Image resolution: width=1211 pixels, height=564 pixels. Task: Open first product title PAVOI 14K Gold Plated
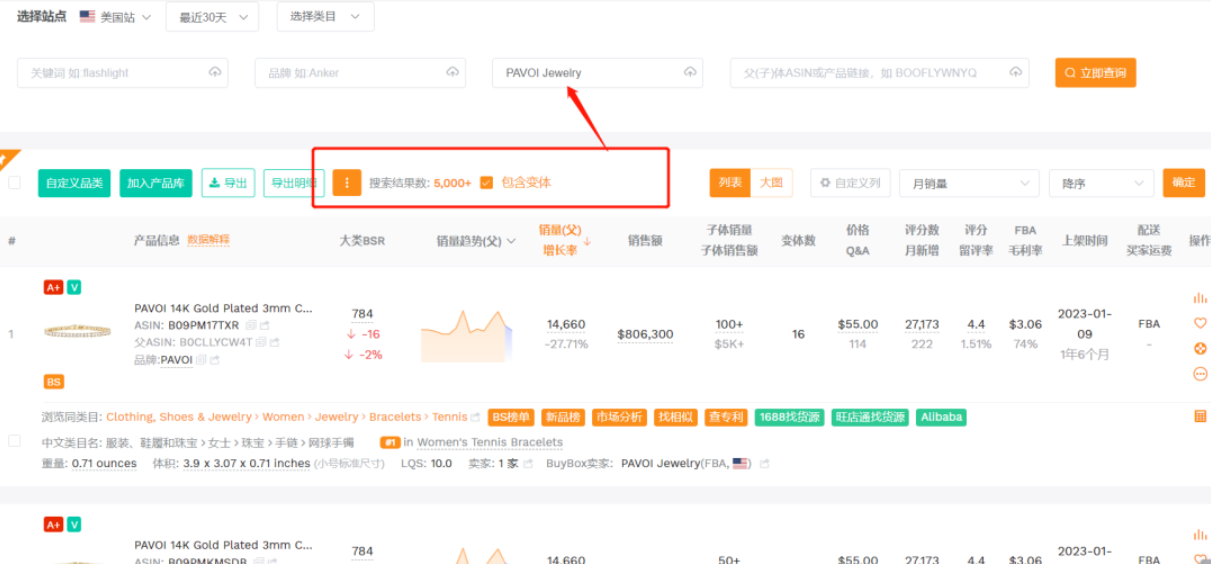pos(223,308)
